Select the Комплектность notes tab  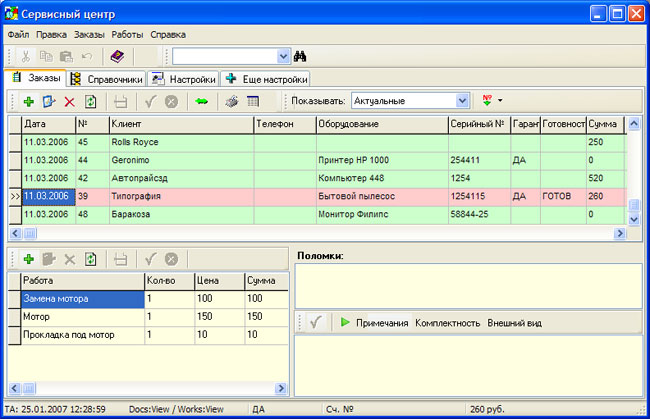tap(447, 323)
